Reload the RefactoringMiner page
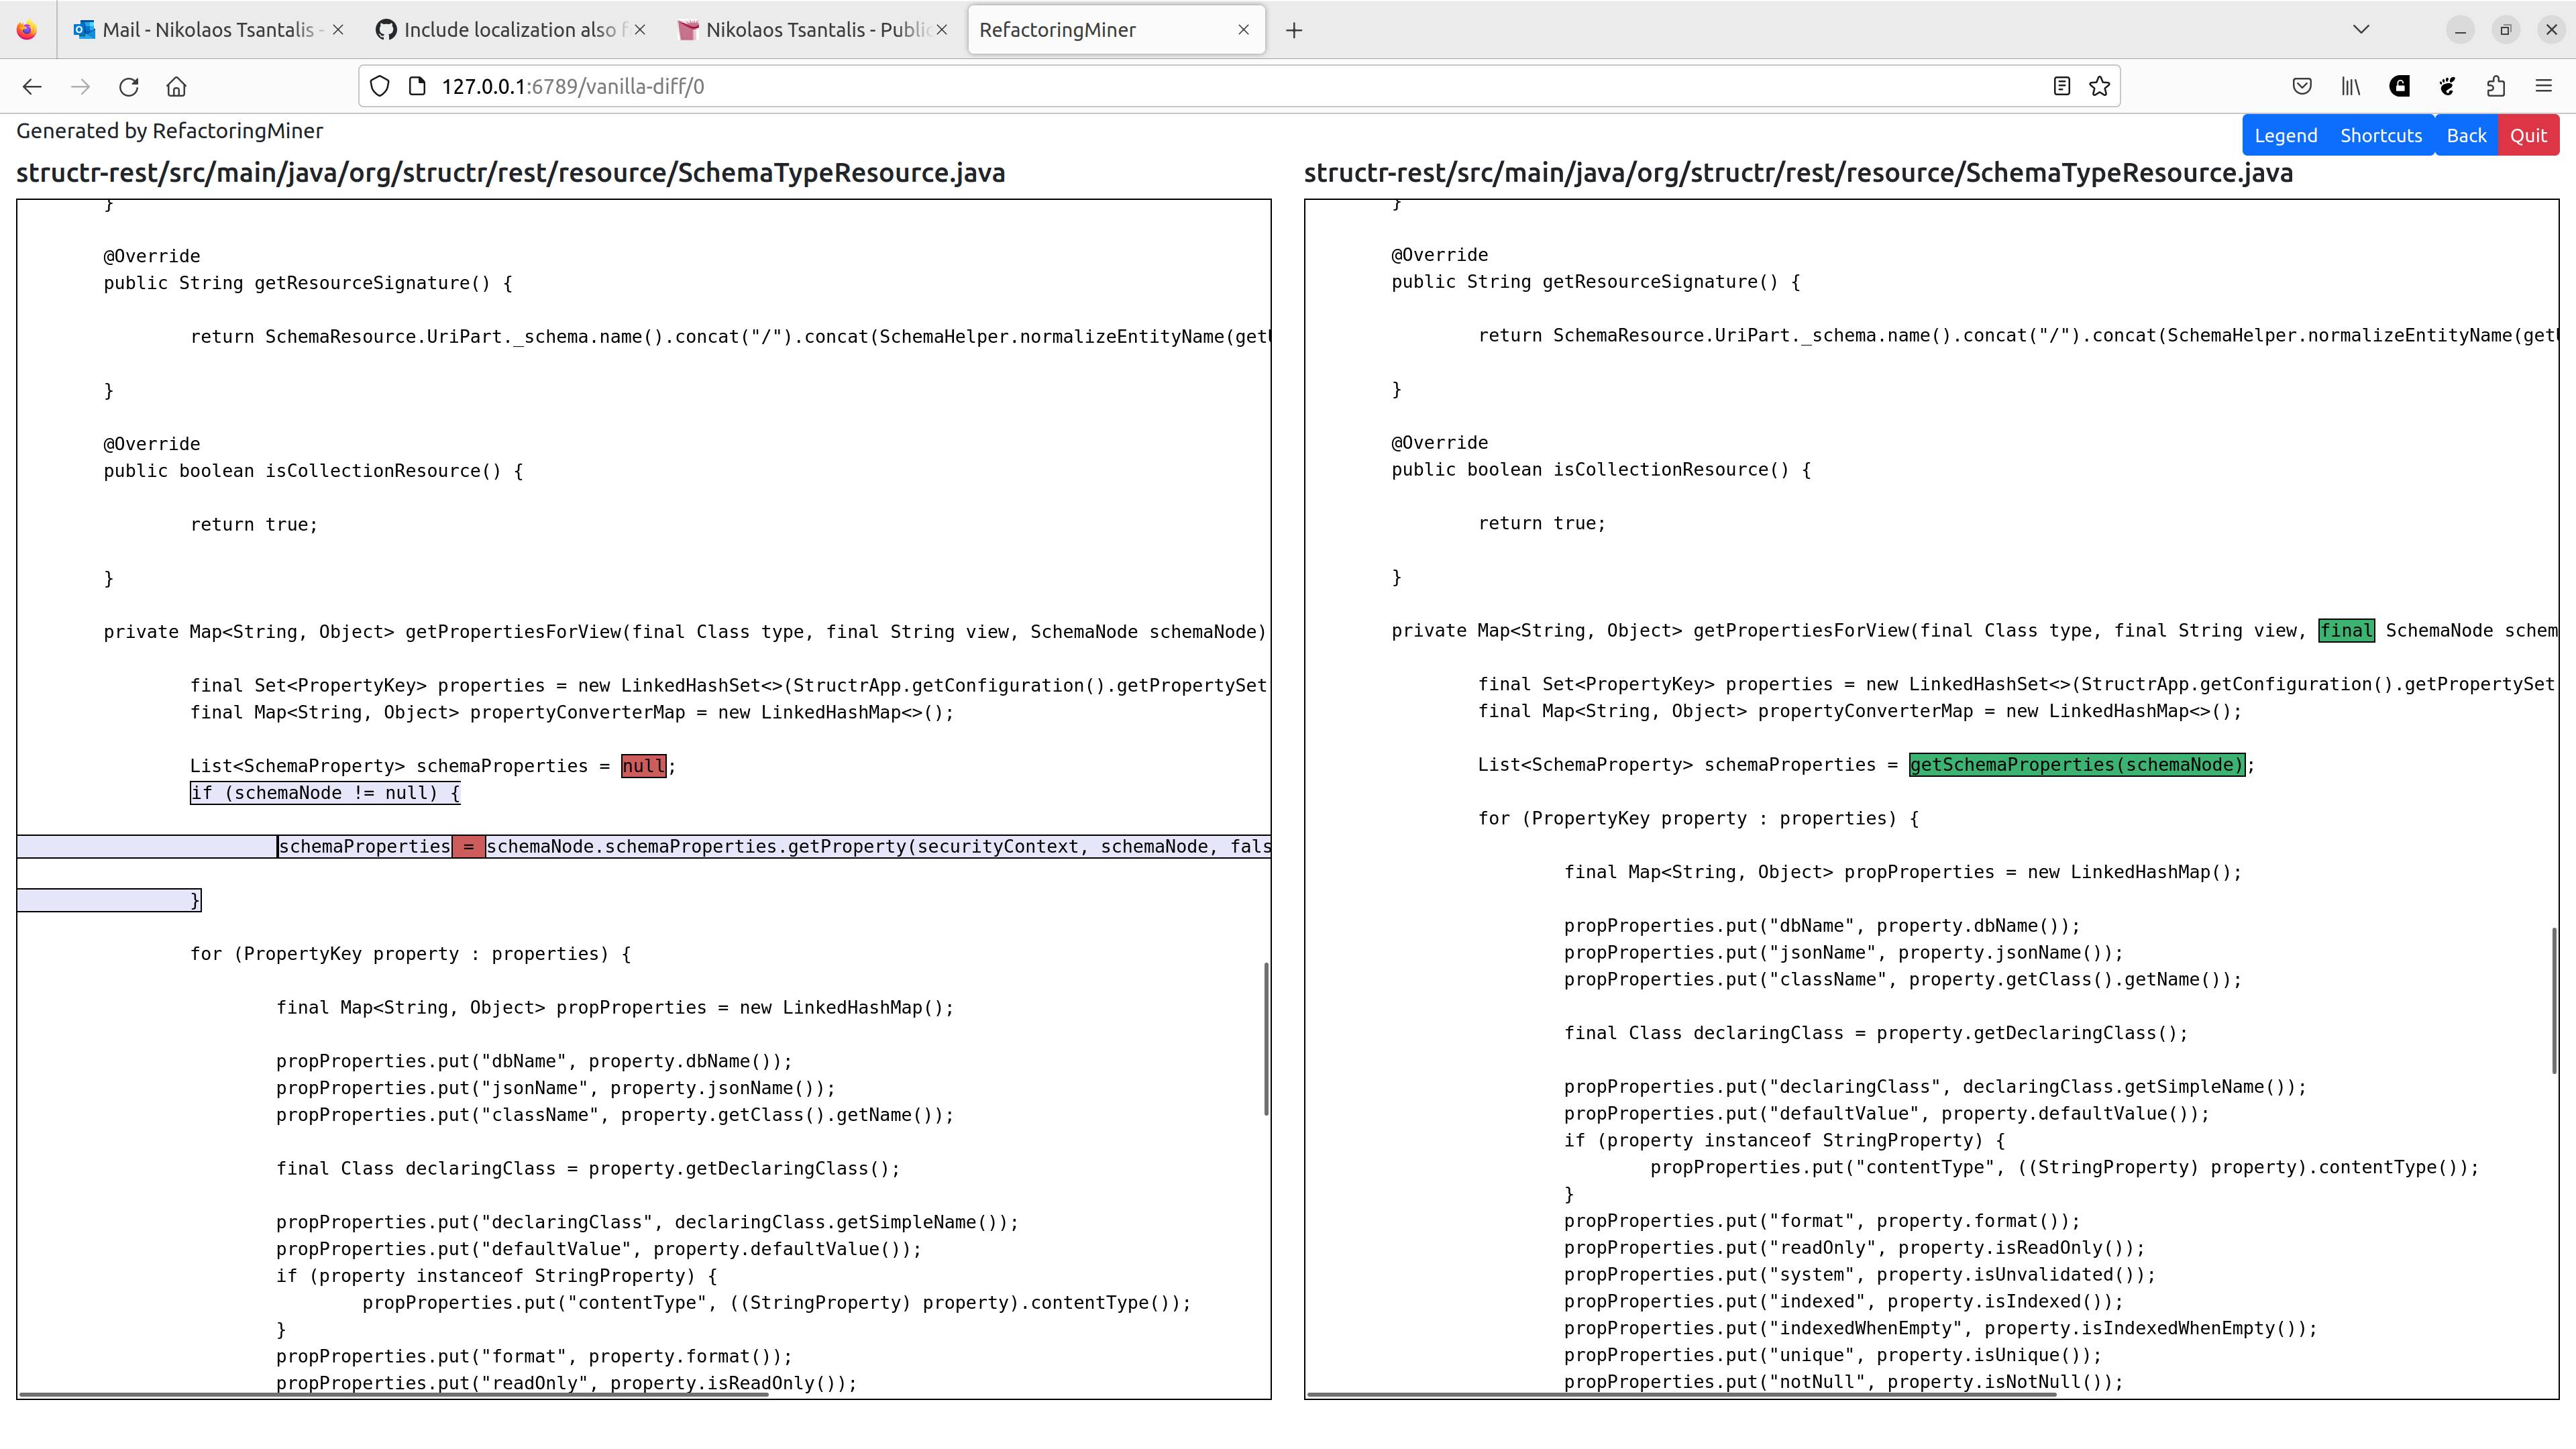2576x1449 pixels. (x=129, y=87)
